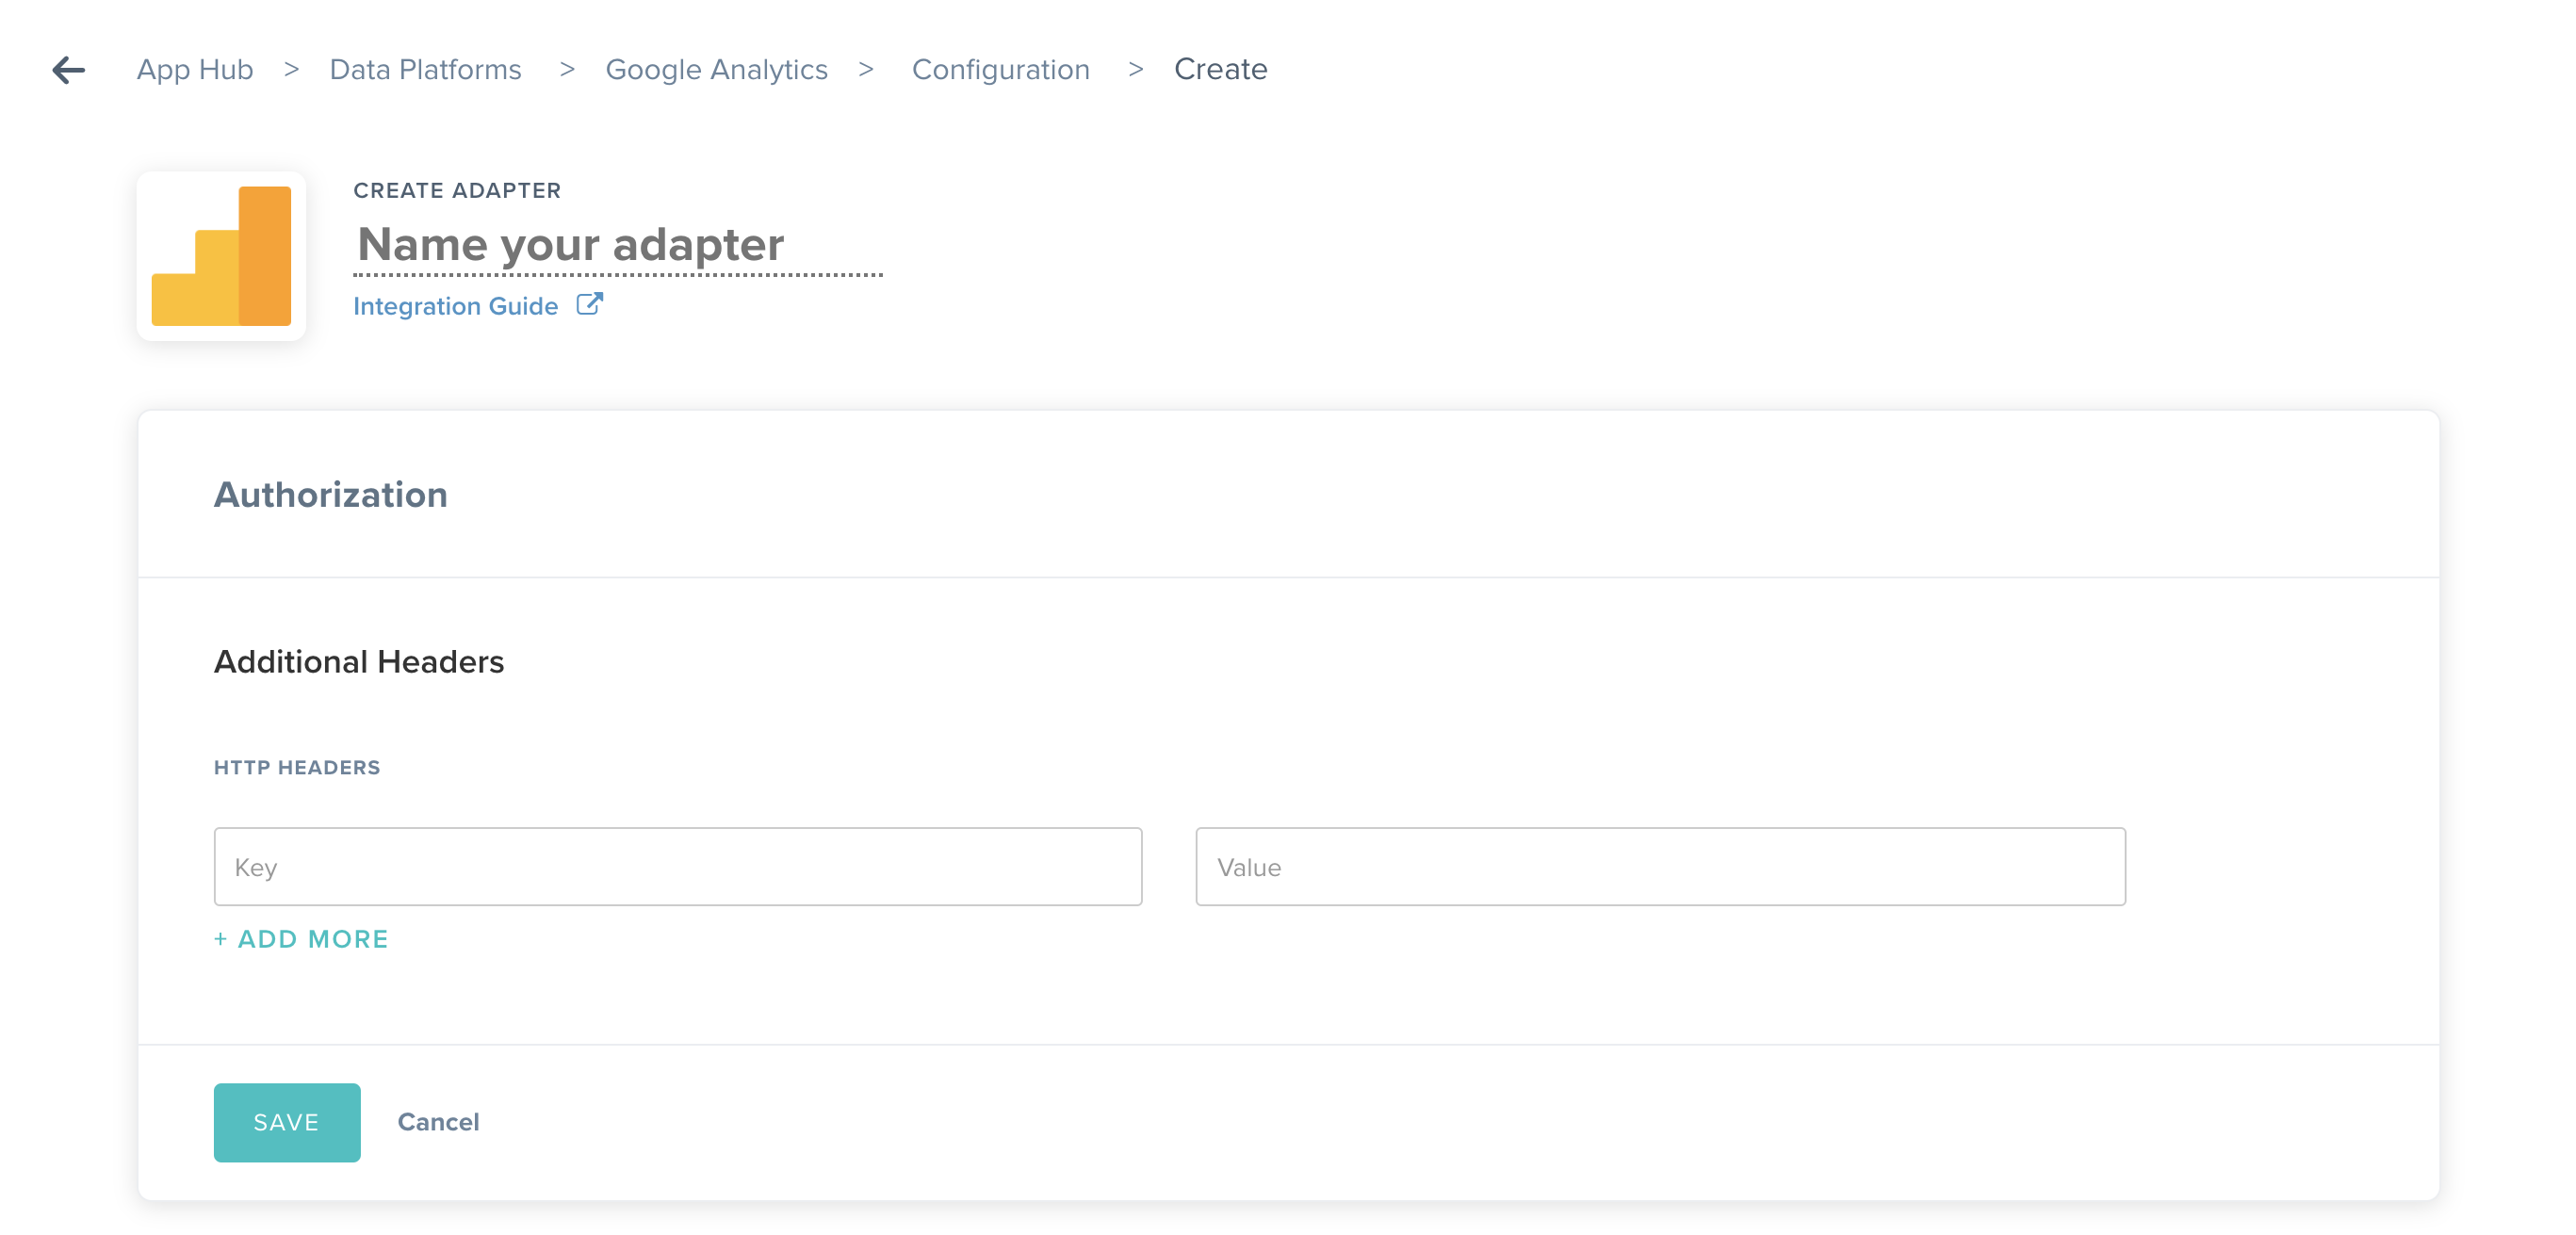This screenshot has height=1235, width=2576.
Task: Select the Create breadcrumb item
Action: (1221, 69)
